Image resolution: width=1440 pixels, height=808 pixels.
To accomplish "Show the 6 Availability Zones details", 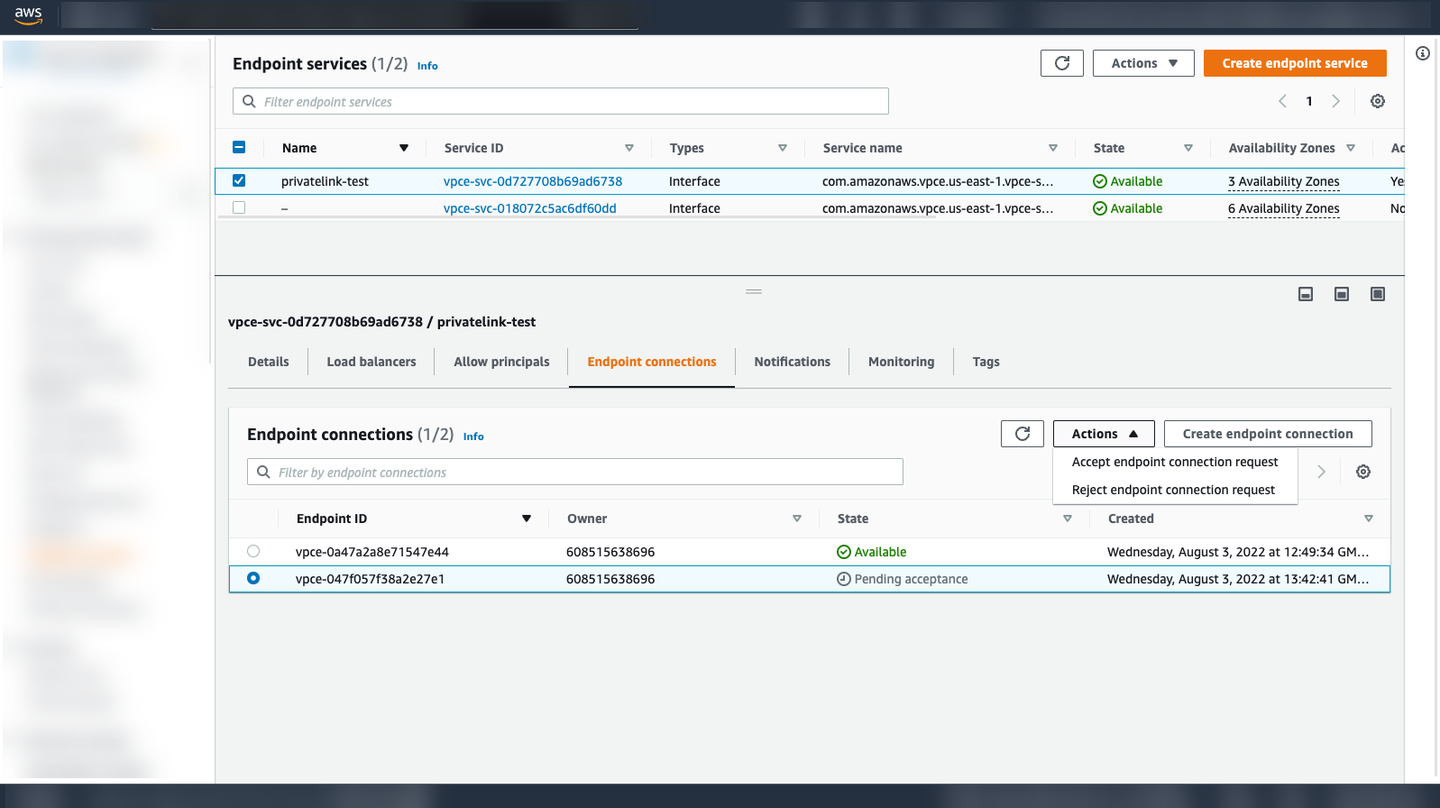I will pyautogui.click(x=1284, y=208).
